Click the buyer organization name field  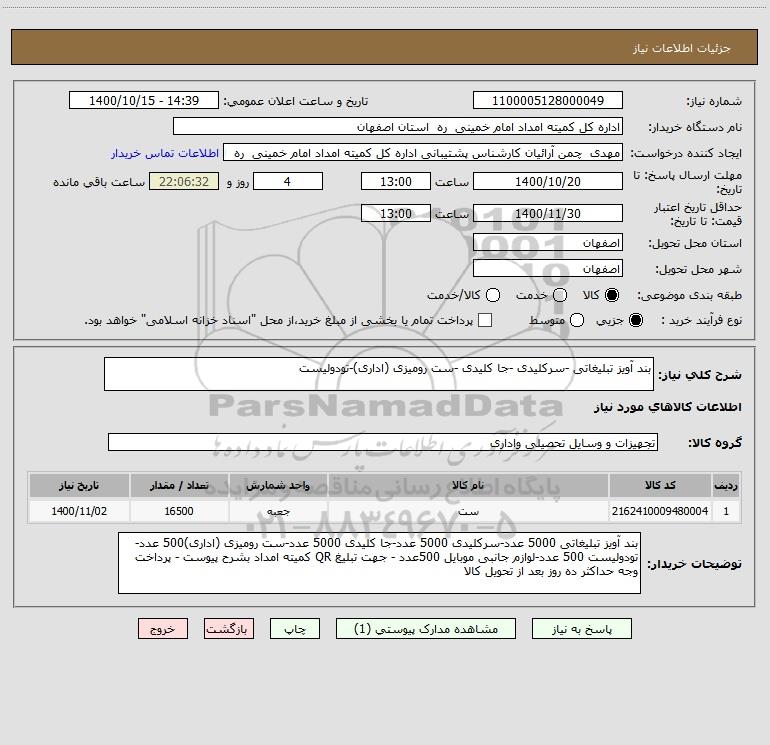[x=398, y=126]
